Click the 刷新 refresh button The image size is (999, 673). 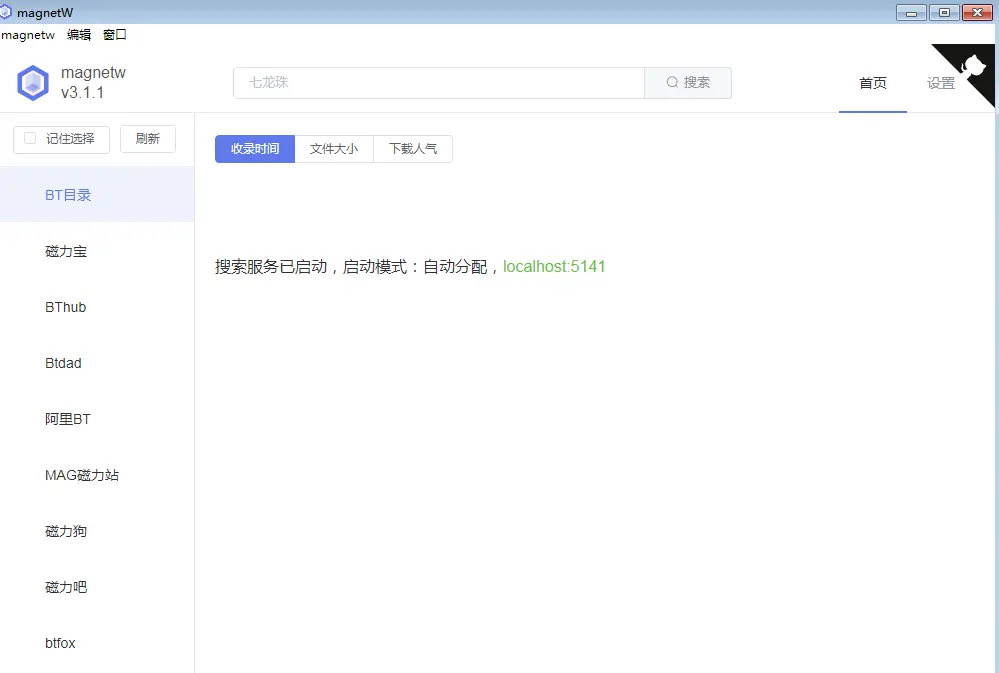[148, 139]
